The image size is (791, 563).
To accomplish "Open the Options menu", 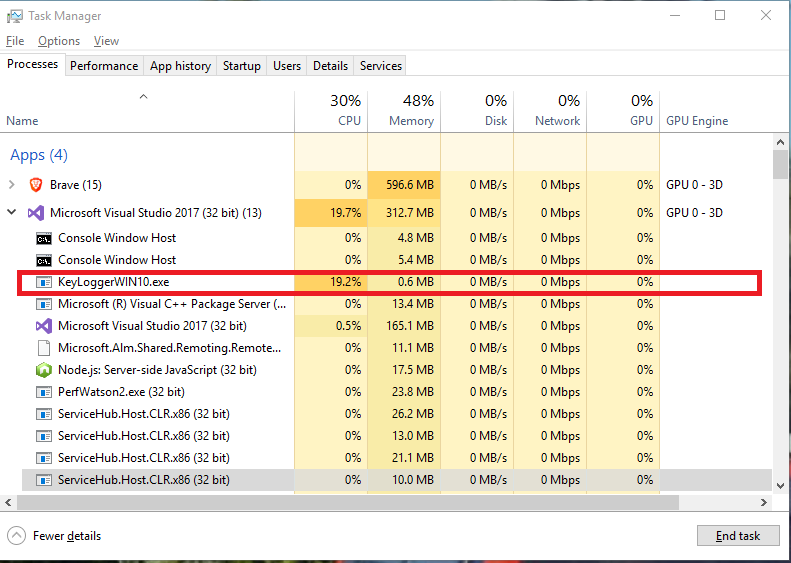I will coord(59,41).
